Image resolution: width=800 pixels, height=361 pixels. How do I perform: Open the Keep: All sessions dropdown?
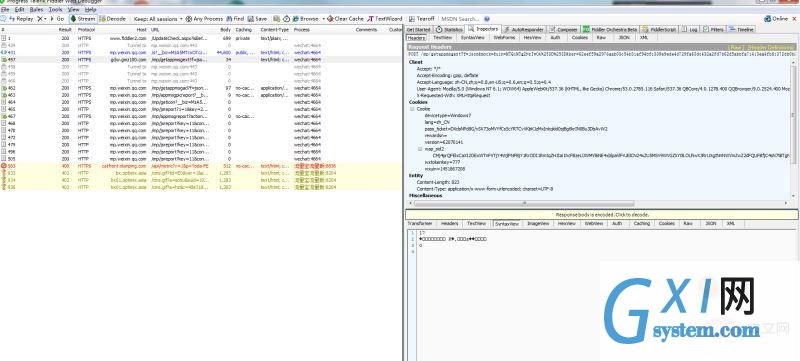(x=158, y=19)
